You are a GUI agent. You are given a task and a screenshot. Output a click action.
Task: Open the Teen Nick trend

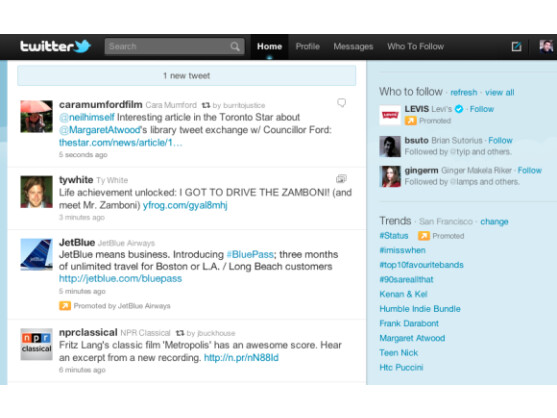399,353
